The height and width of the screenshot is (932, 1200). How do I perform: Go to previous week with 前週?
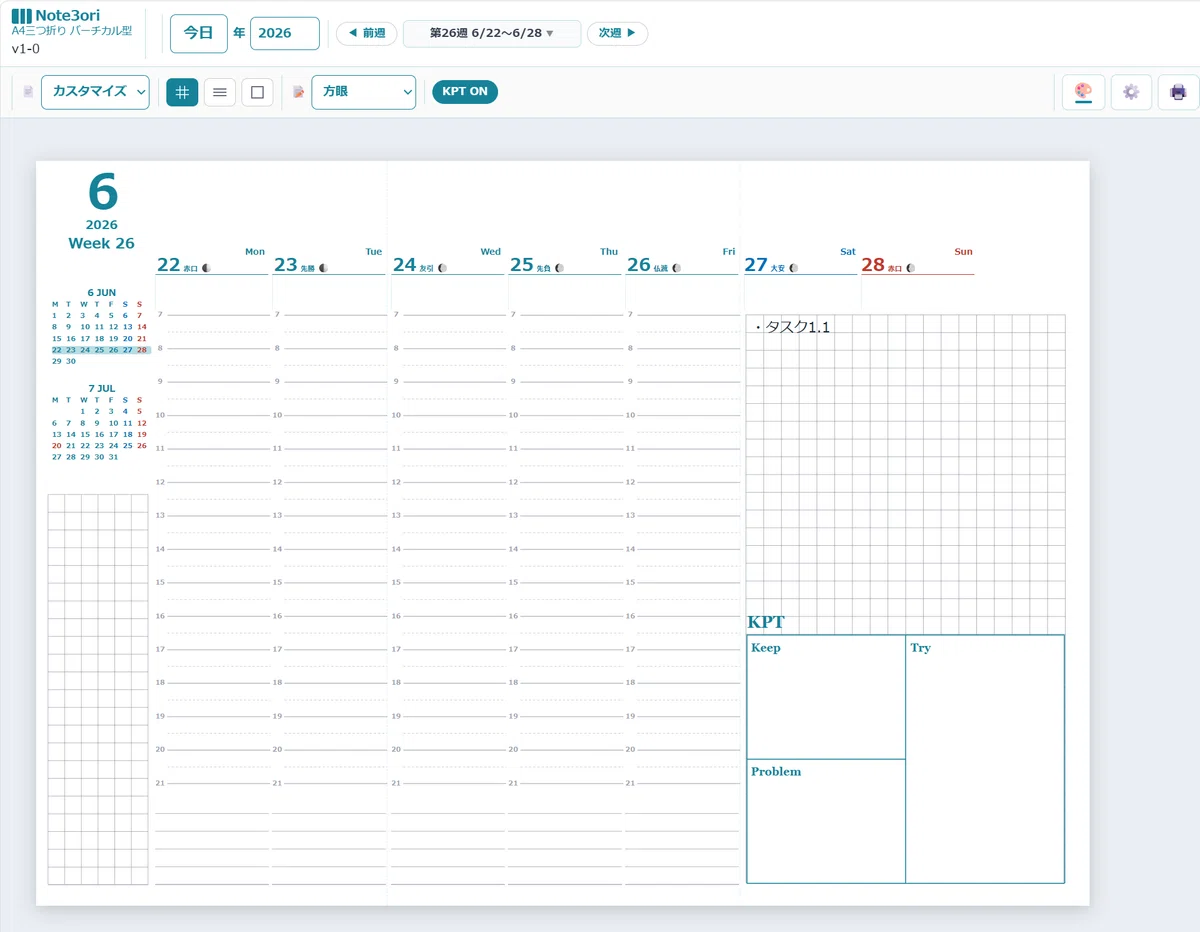pyautogui.click(x=367, y=33)
